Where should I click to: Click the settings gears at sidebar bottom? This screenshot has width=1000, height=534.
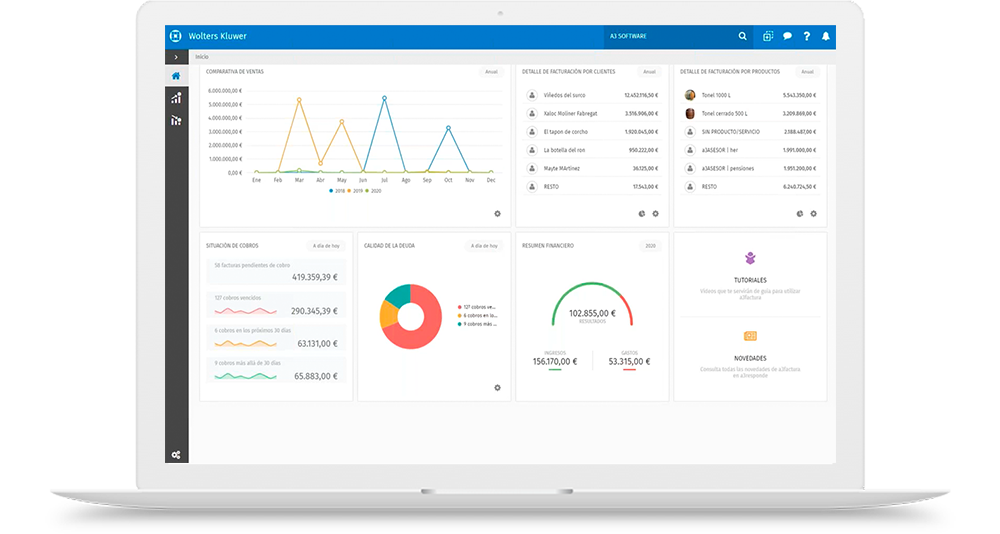click(x=176, y=455)
